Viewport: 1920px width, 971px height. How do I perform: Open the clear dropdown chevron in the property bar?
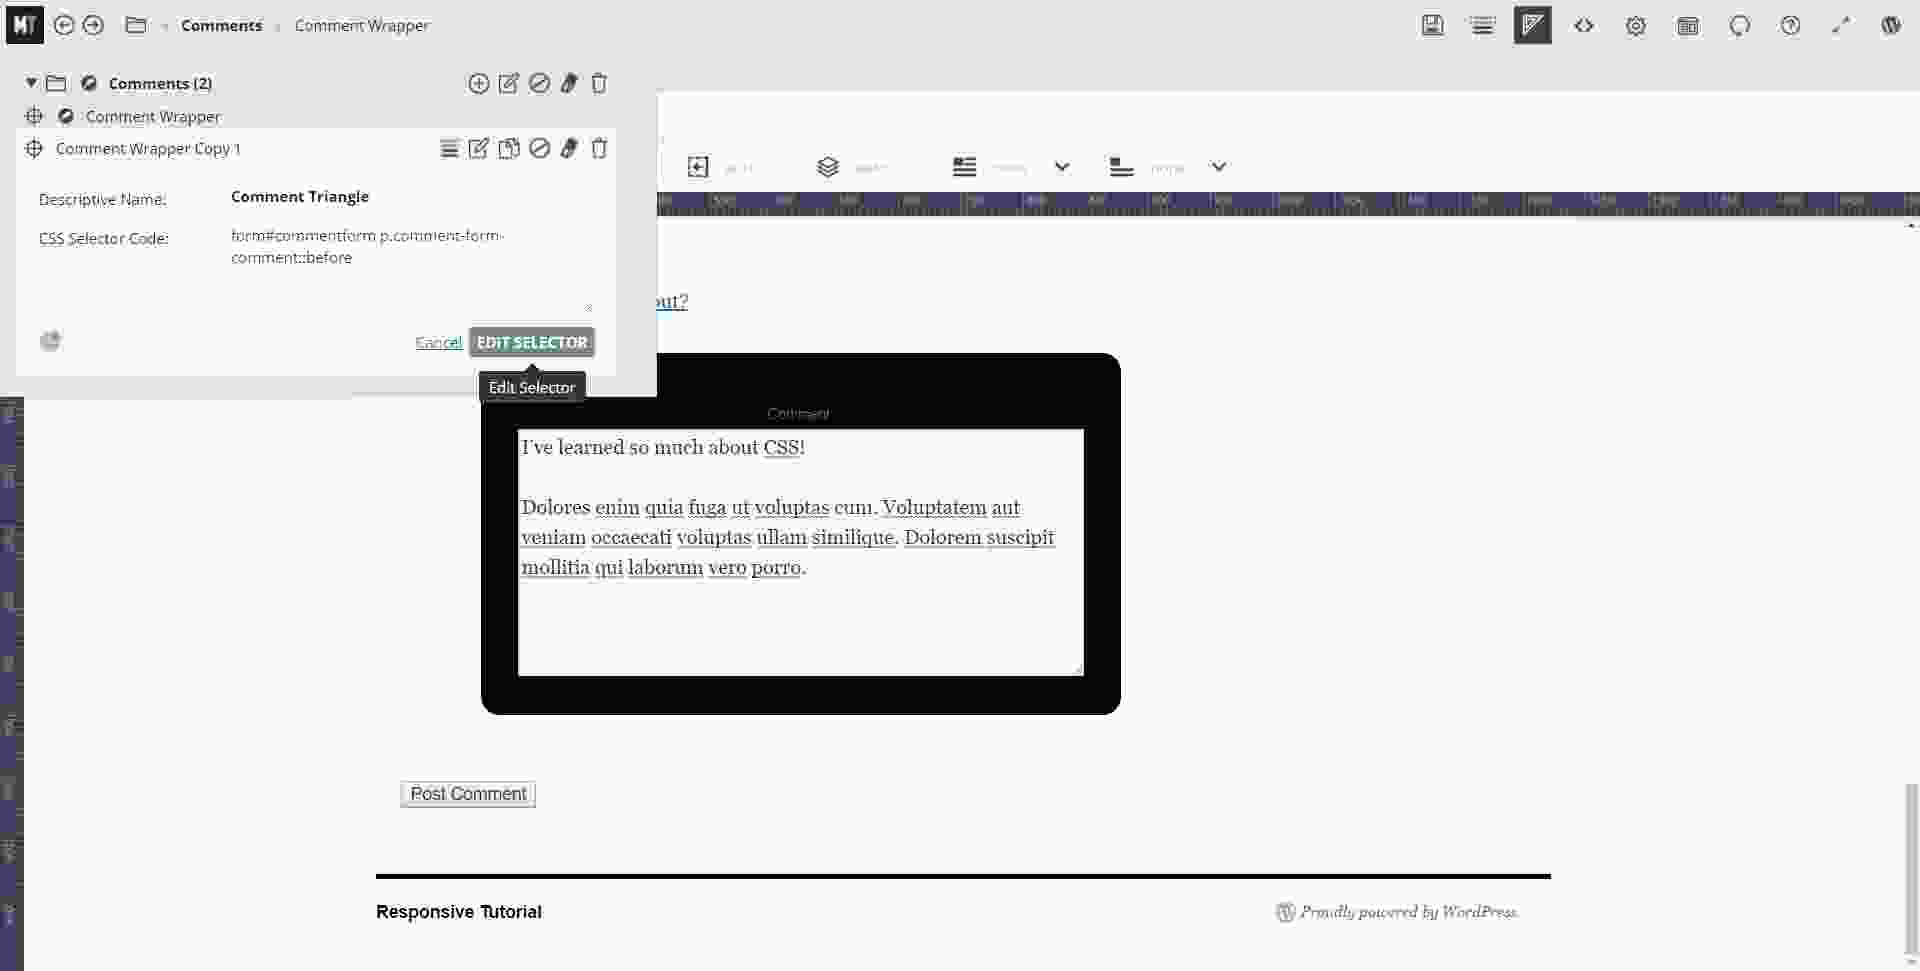pyautogui.click(x=1218, y=167)
